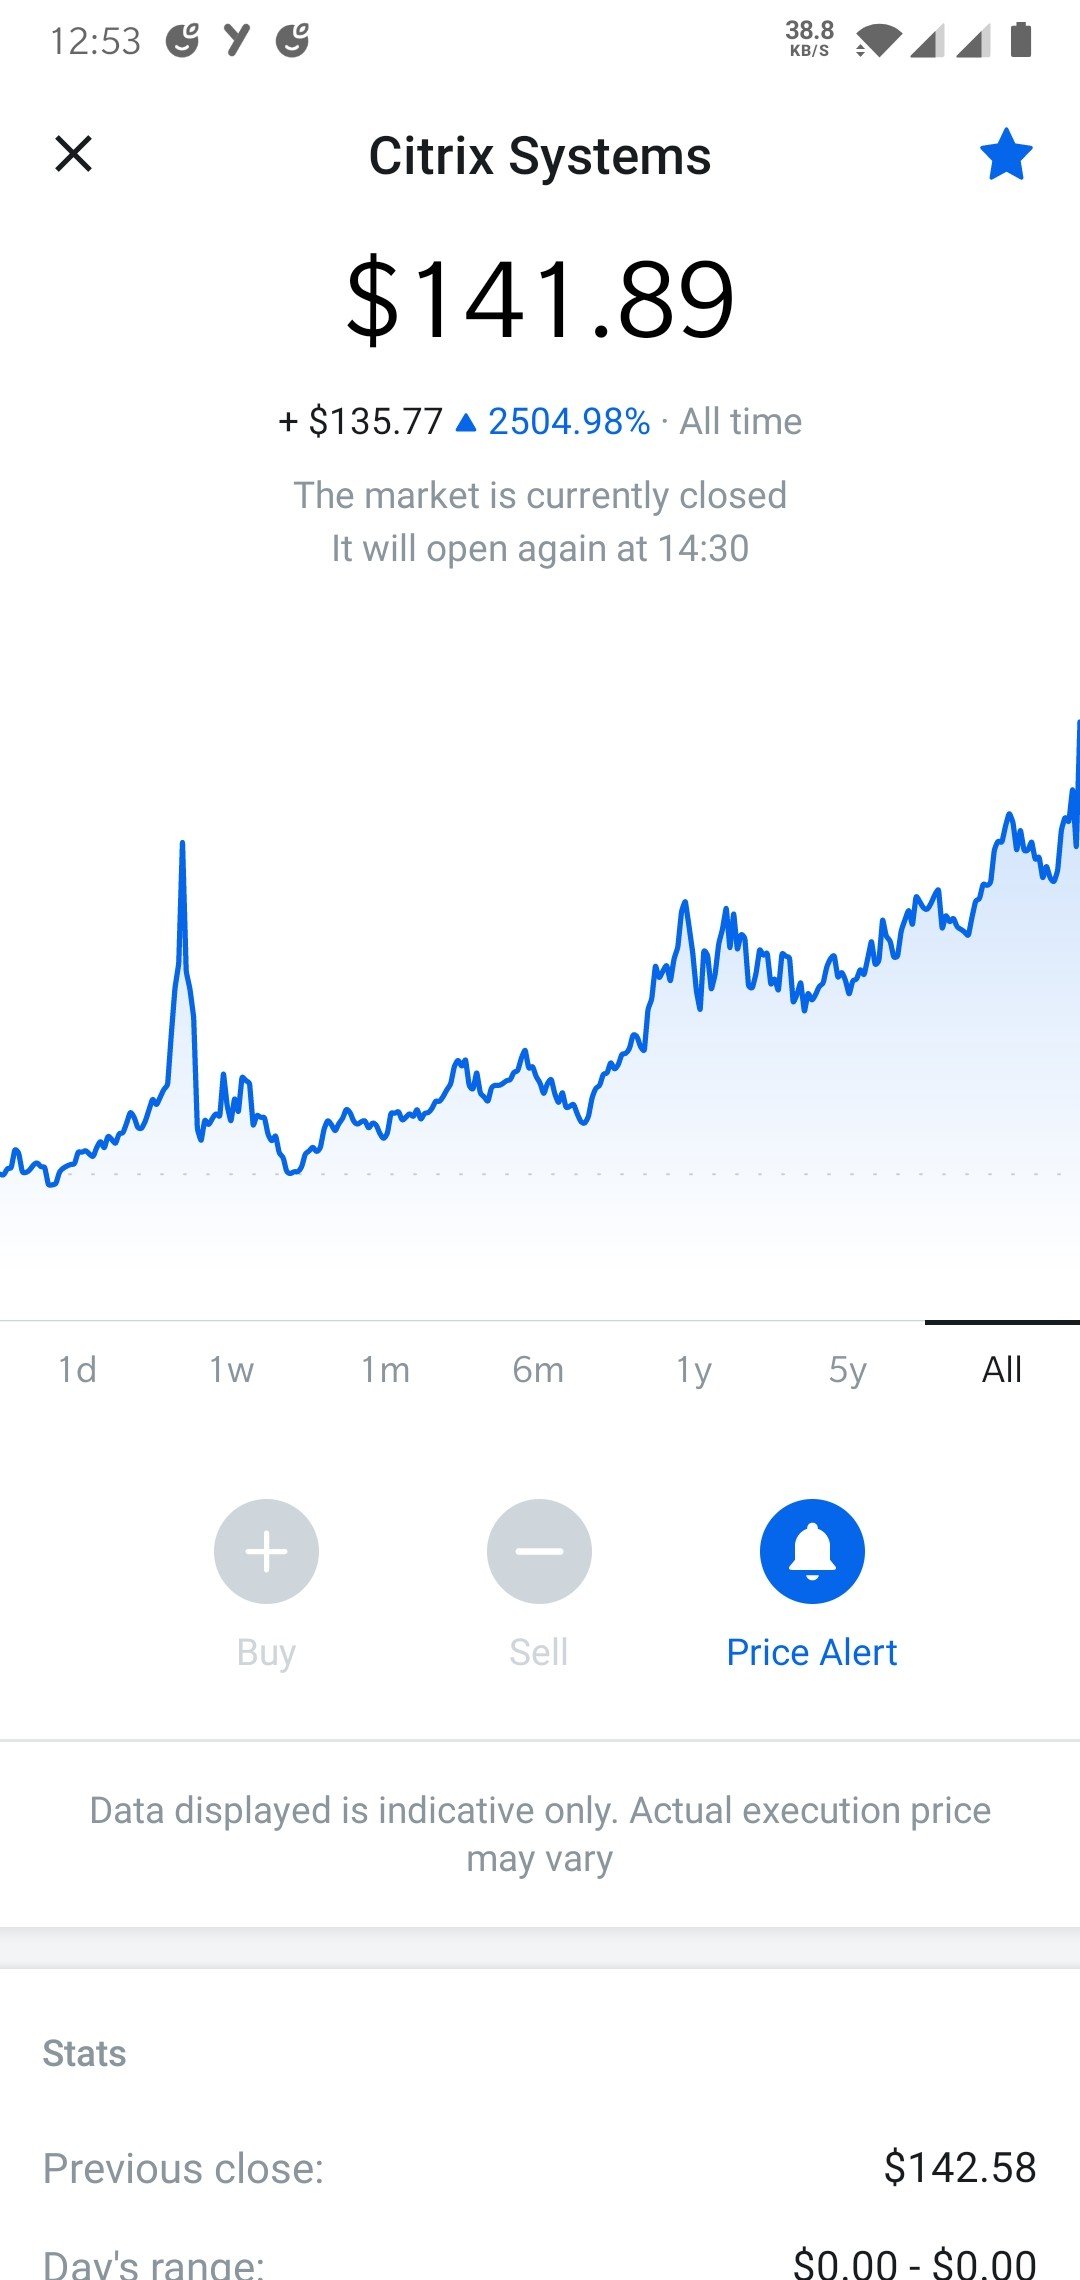This screenshot has width=1080, height=2280.
Task: Open the battery status icon
Action: coord(1021,40)
